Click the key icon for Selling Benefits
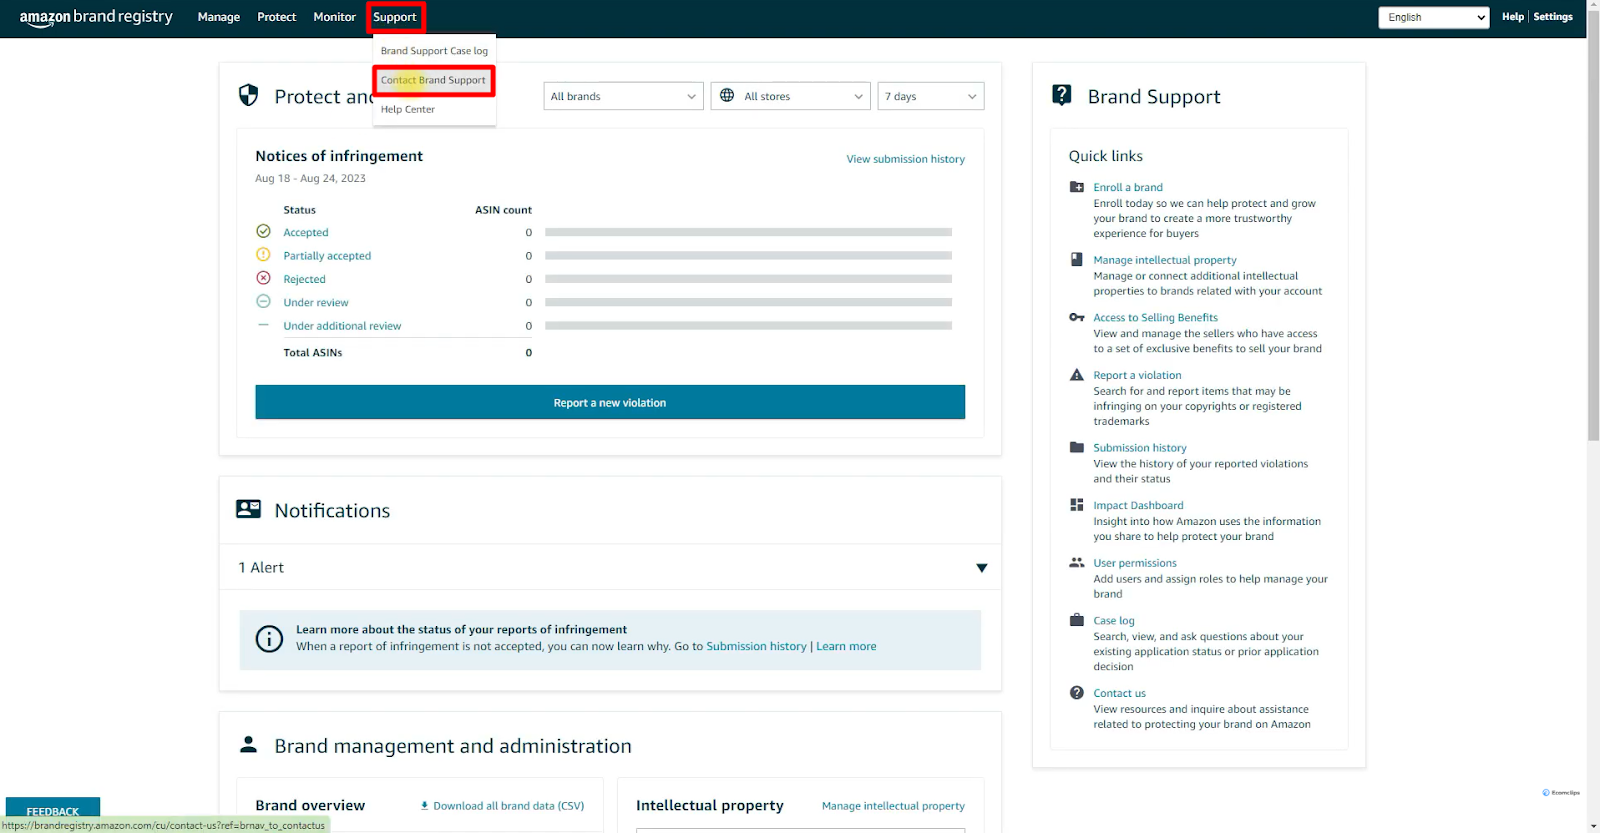Viewport: 1600px width, 833px height. point(1077,317)
